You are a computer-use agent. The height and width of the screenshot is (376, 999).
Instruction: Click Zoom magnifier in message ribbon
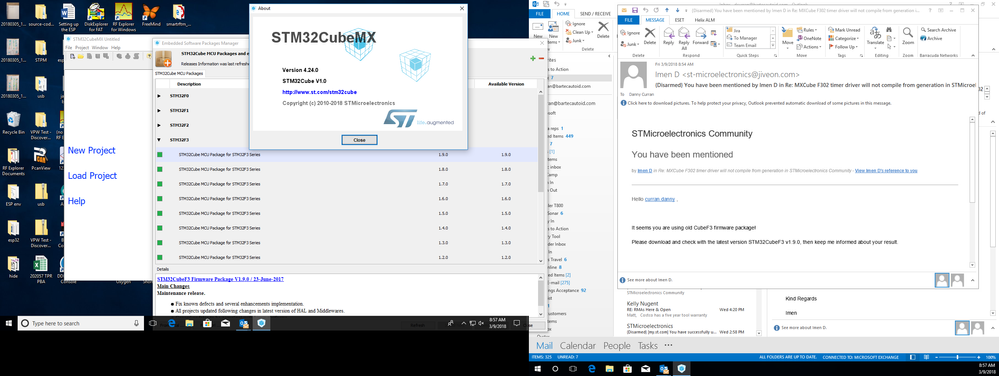tap(908, 35)
